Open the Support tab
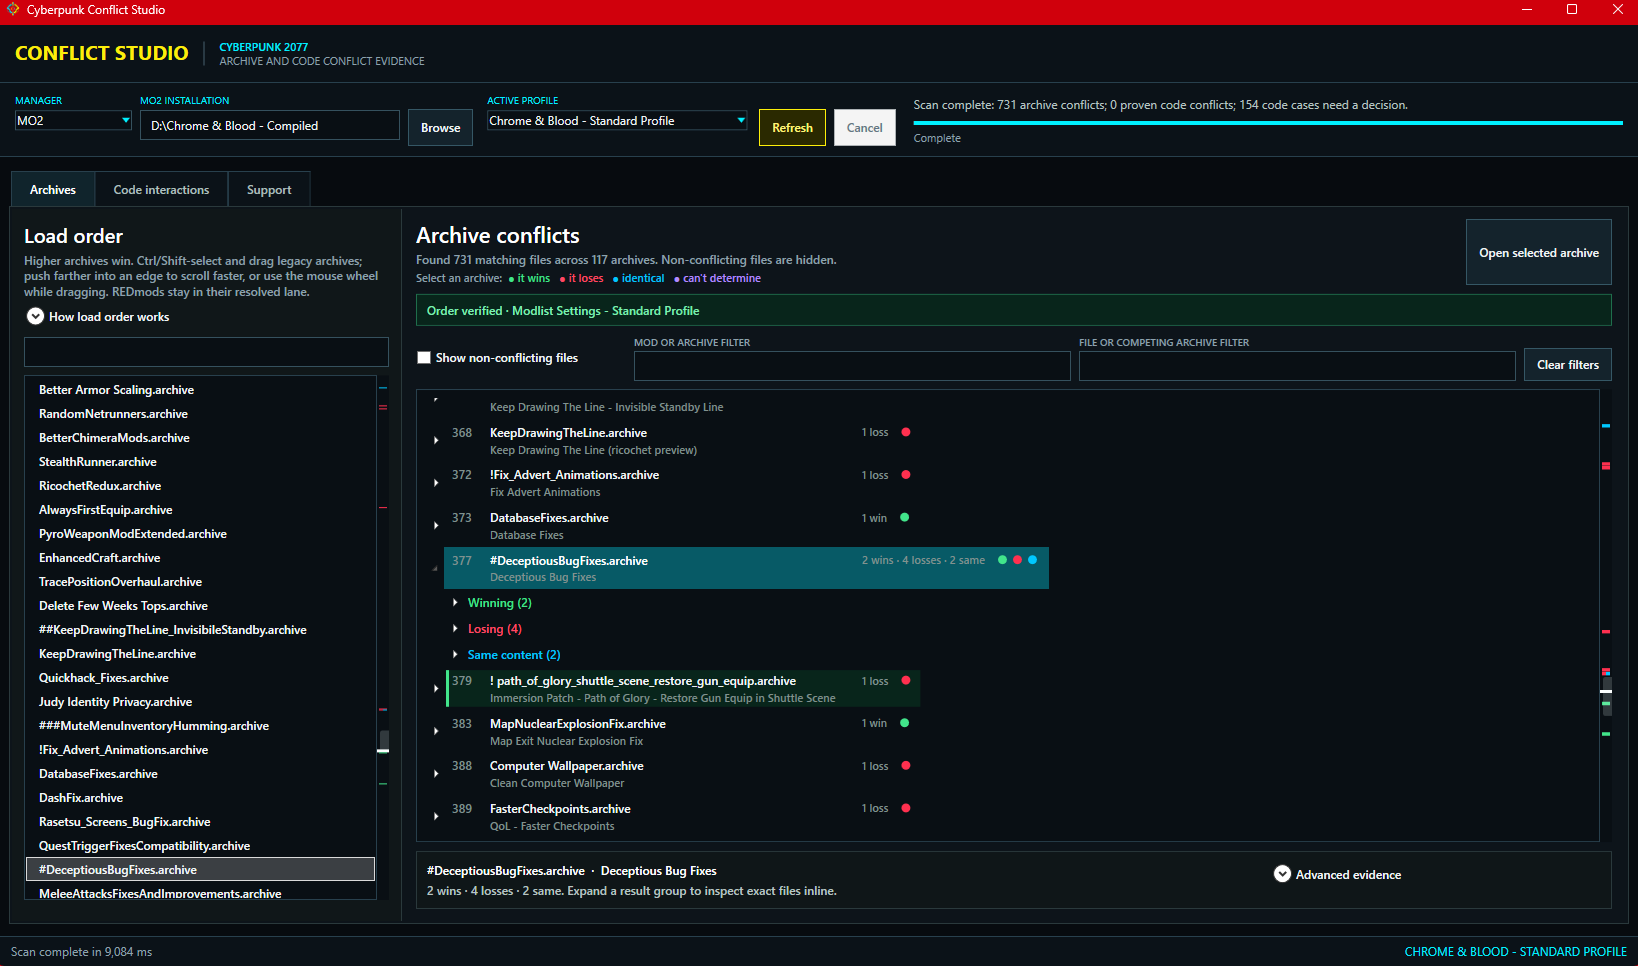The image size is (1638, 966). click(269, 189)
